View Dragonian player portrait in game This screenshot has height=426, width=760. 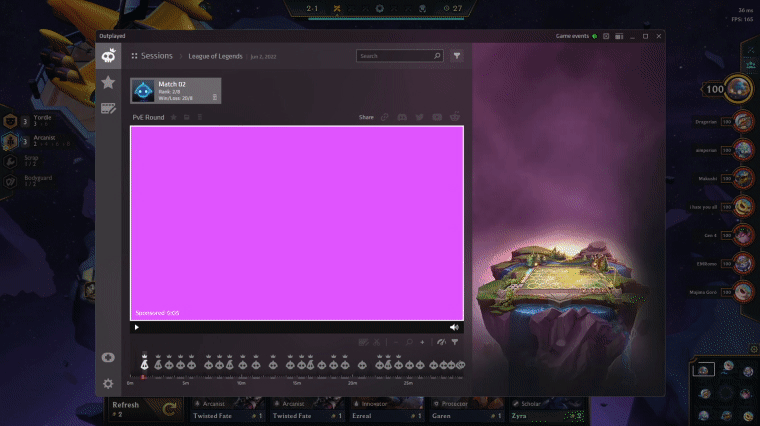tap(743, 122)
